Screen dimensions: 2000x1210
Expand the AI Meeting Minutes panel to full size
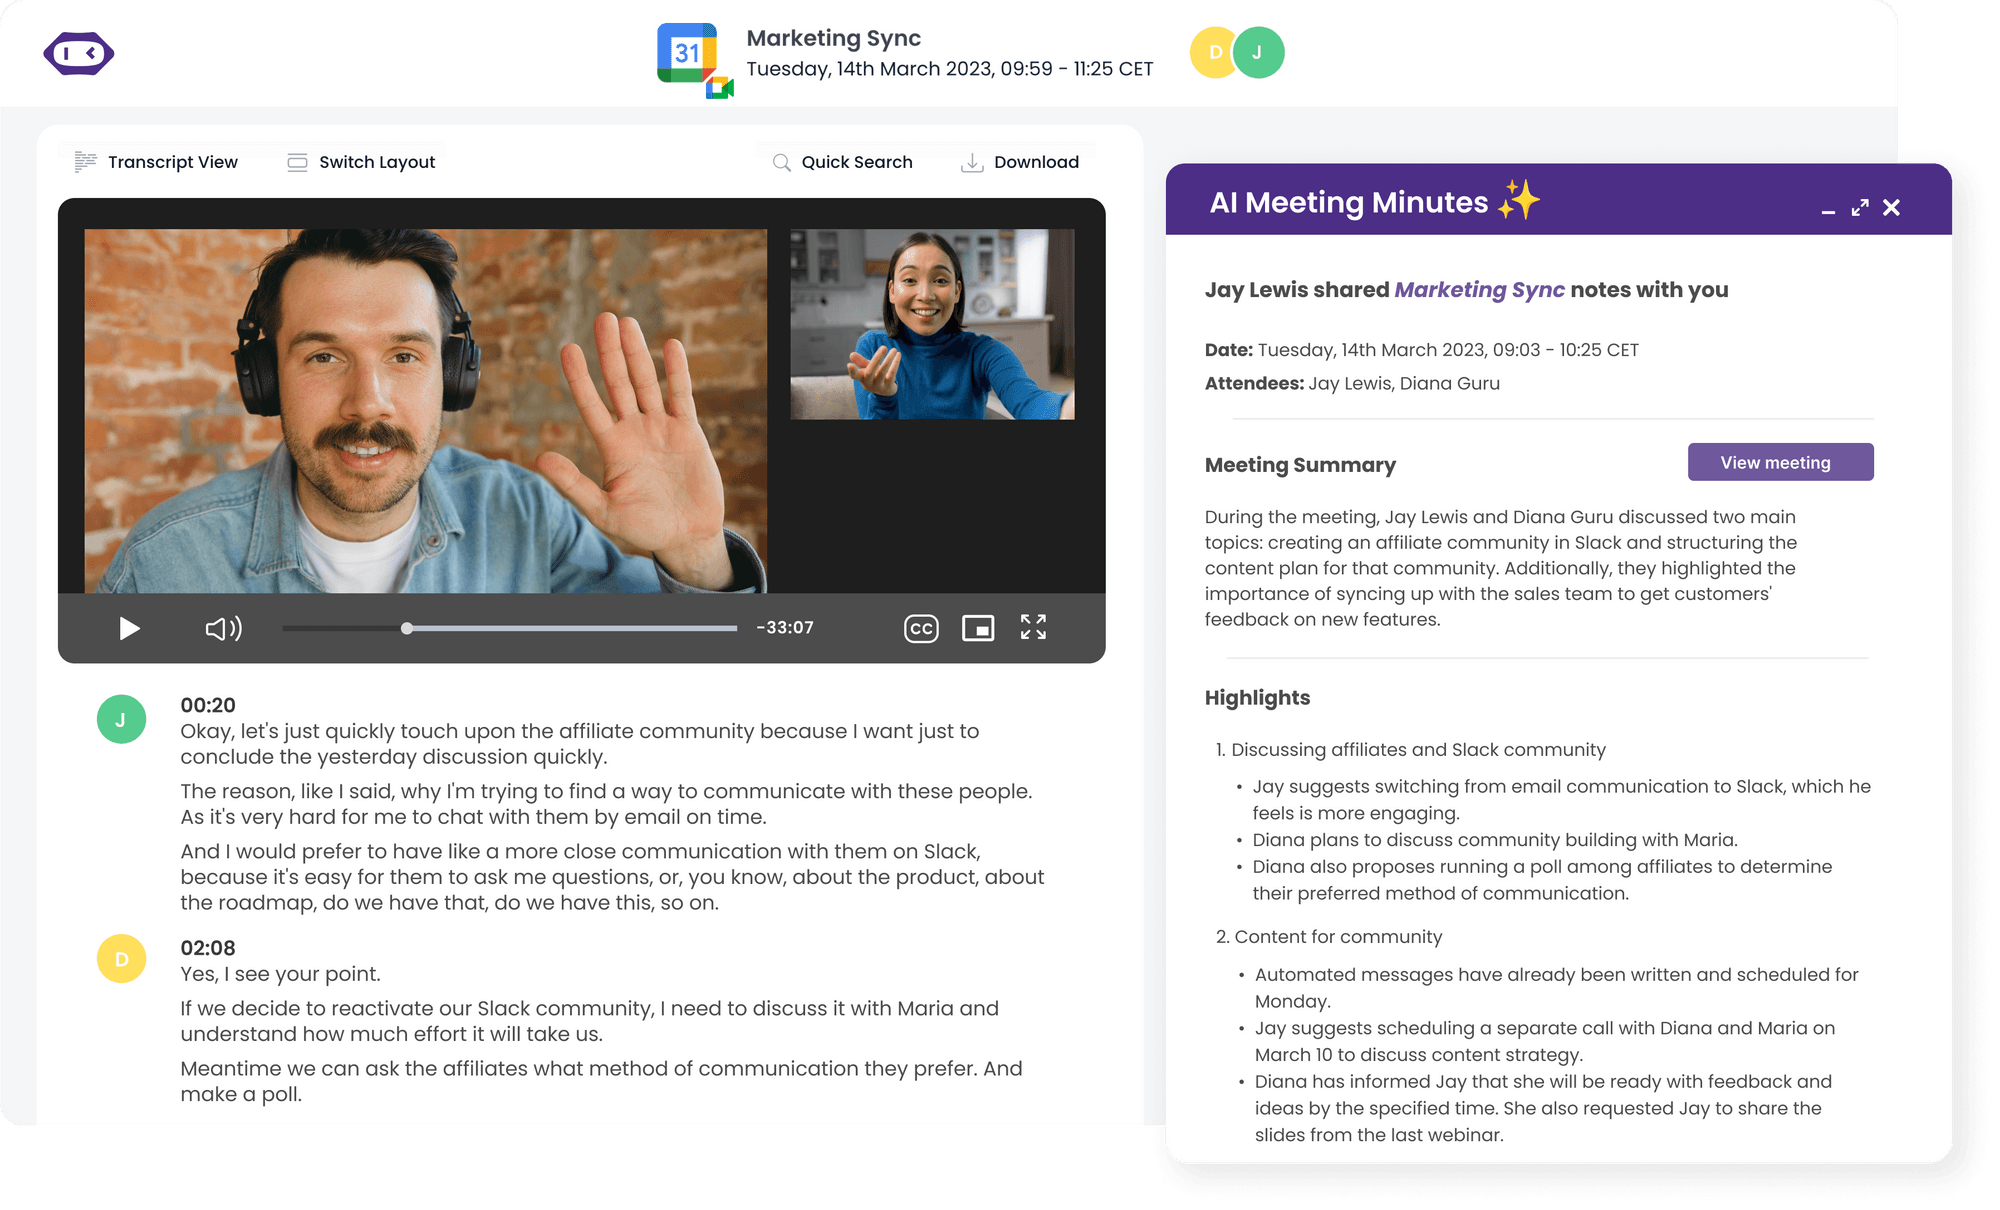click(x=1860, y=208)
